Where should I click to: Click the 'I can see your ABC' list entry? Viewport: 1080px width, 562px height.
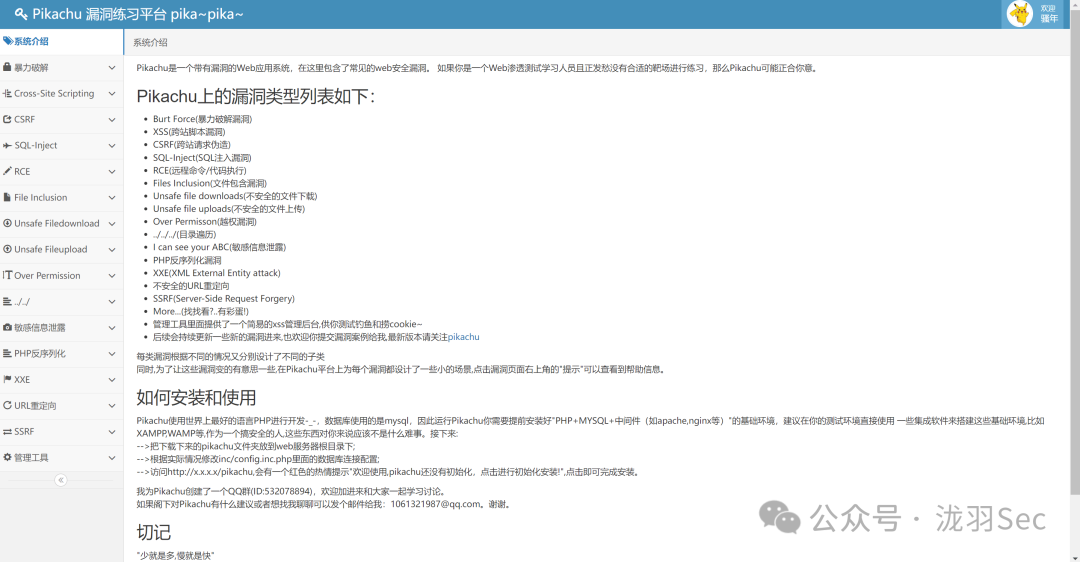(x=219, y=247)
